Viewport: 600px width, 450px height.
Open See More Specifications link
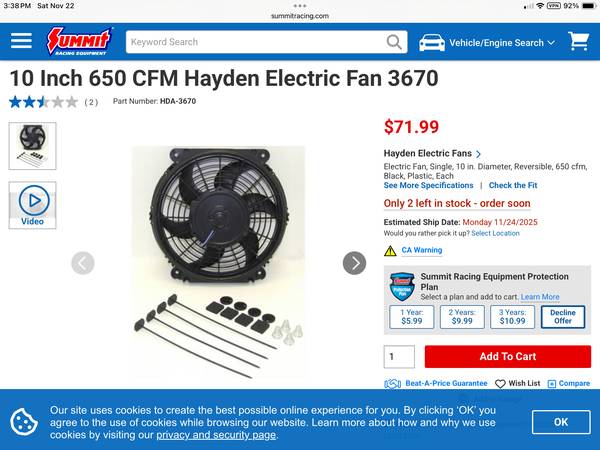coord(429,185)
